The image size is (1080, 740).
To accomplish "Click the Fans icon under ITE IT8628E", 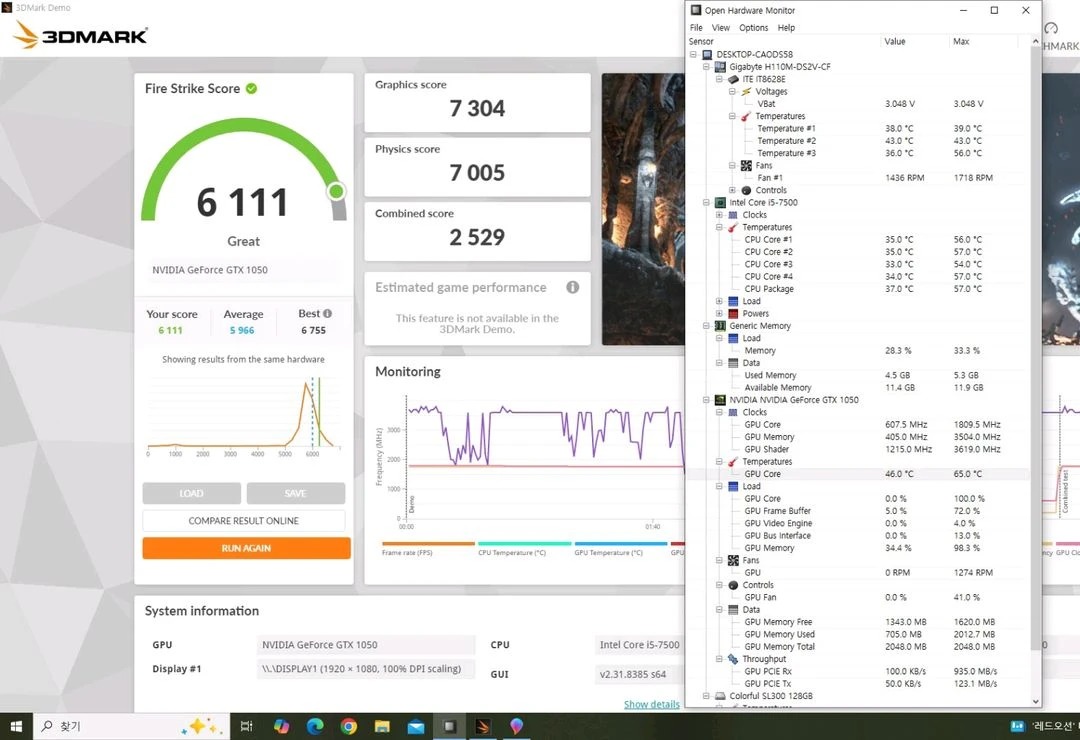I will 746,165.
